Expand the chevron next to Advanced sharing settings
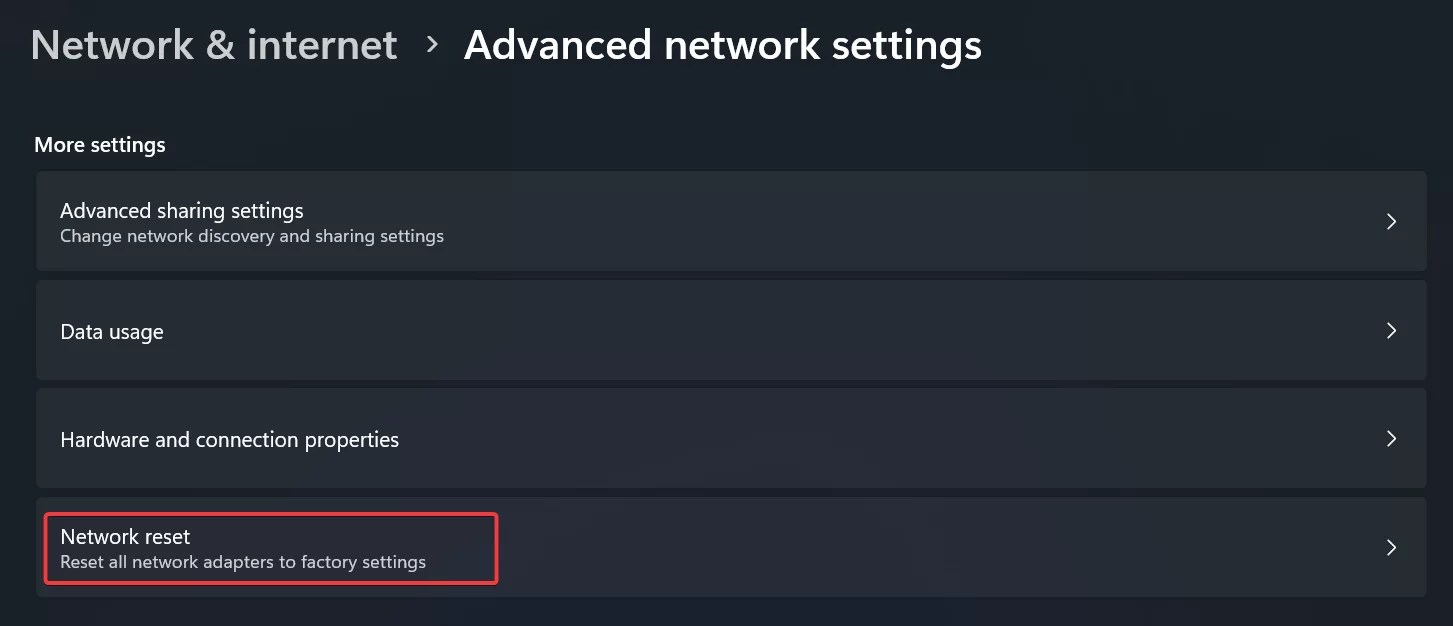1453x626 pixels. tap(1391, 221)
